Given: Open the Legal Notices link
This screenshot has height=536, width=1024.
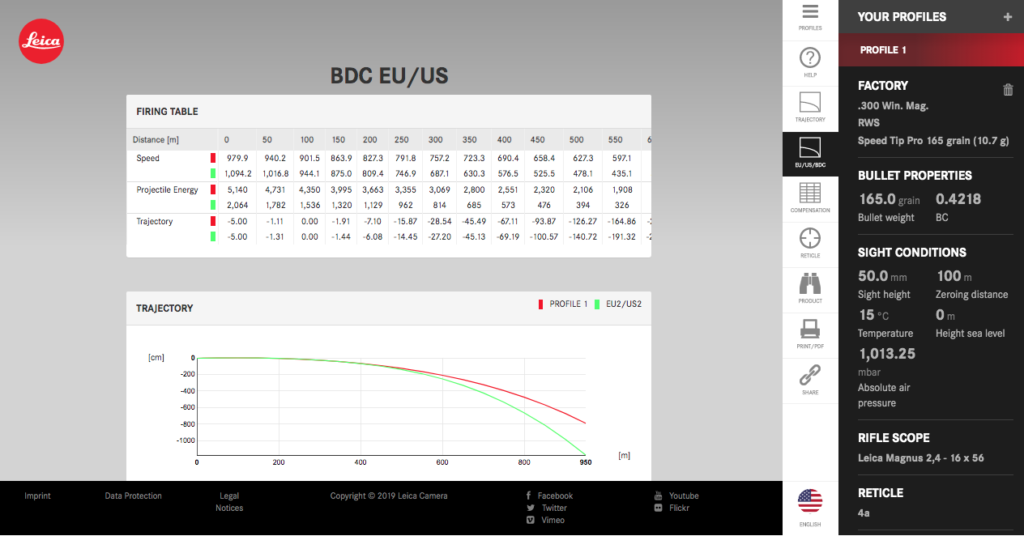Looking at the screenshot, I should (229, 501).
